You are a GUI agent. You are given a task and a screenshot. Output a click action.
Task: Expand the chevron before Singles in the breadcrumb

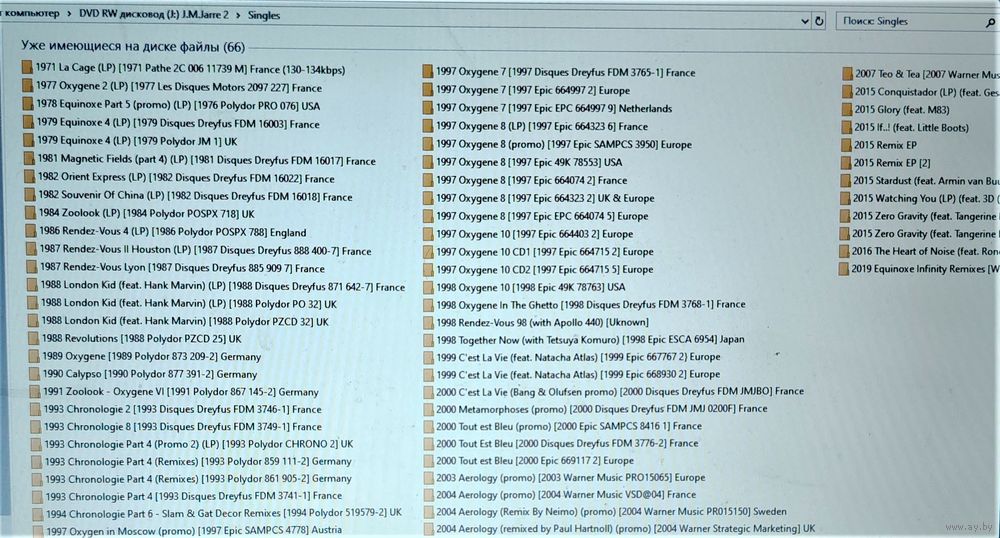[238, 15]
